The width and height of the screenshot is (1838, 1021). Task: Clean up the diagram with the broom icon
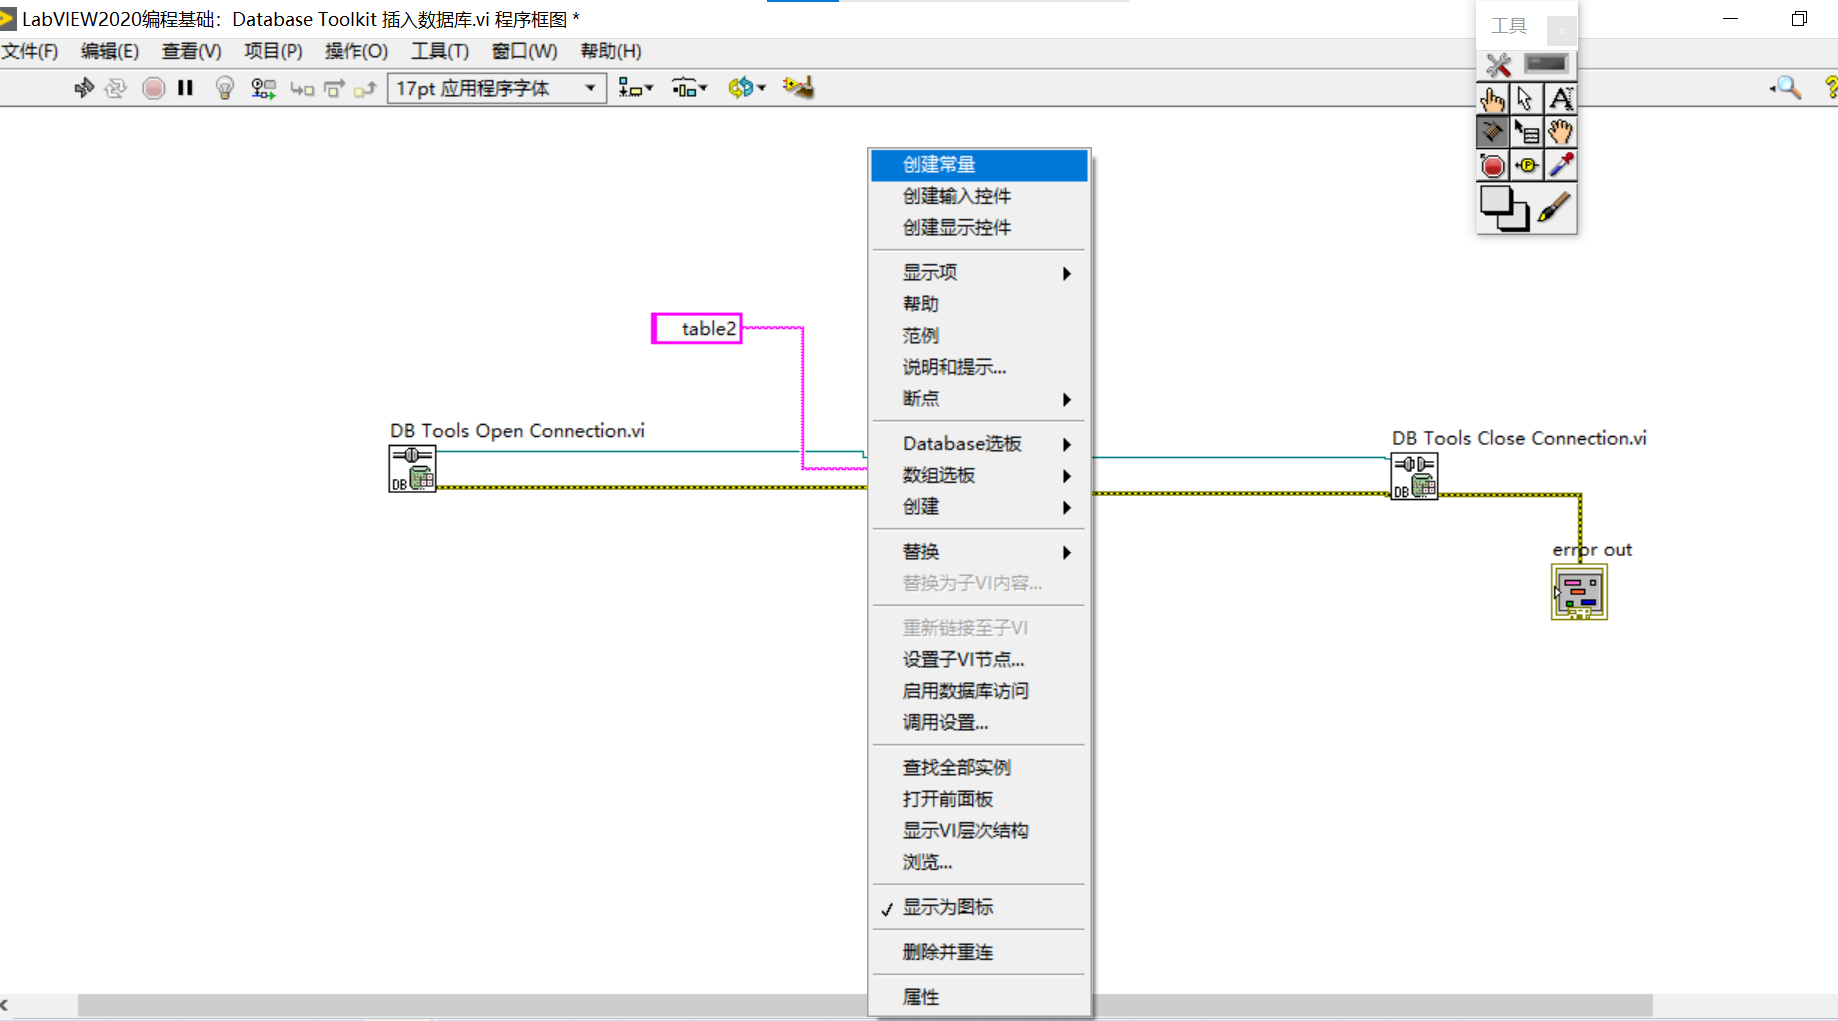tap(797, 88)
